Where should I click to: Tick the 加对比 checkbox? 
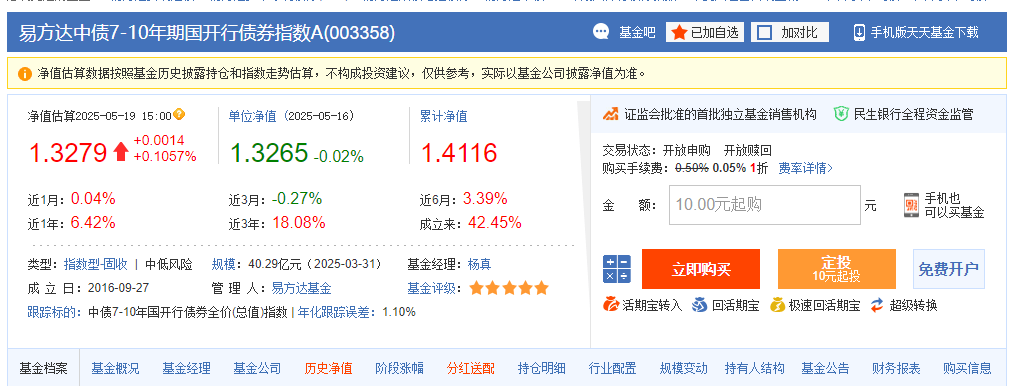tap(764, 33)
